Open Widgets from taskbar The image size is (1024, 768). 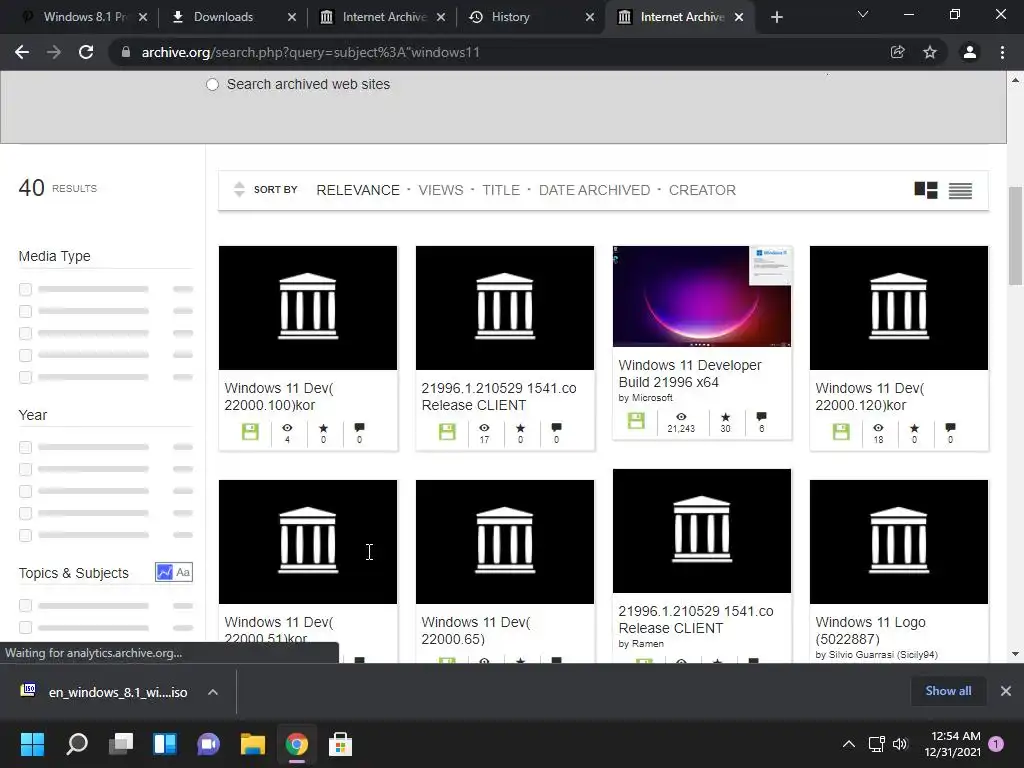click(x=165, y=744)
